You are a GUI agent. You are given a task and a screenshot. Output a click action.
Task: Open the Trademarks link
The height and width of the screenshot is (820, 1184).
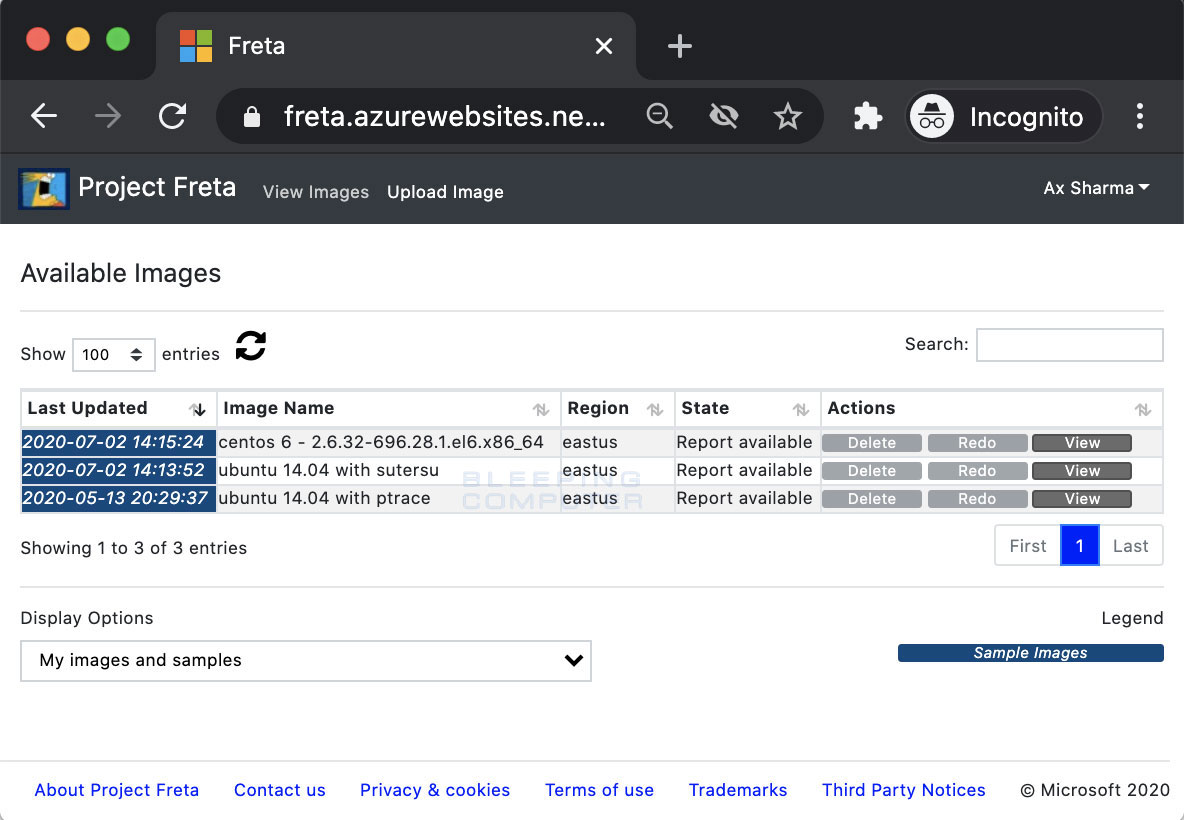point(738,790)
